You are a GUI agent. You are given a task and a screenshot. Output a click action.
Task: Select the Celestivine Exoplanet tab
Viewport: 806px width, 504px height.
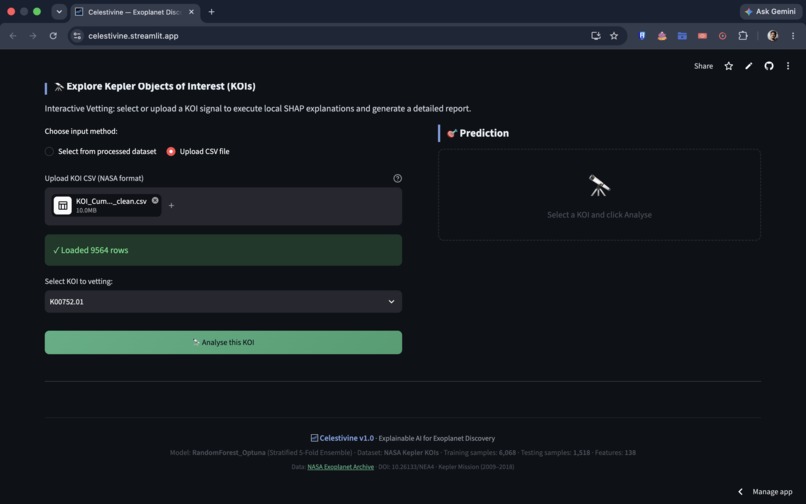click(x=134, y=12)
